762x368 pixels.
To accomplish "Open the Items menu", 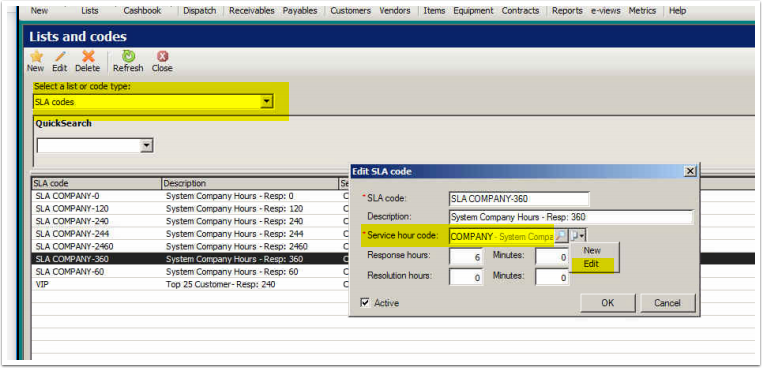I will coord(434,11).
